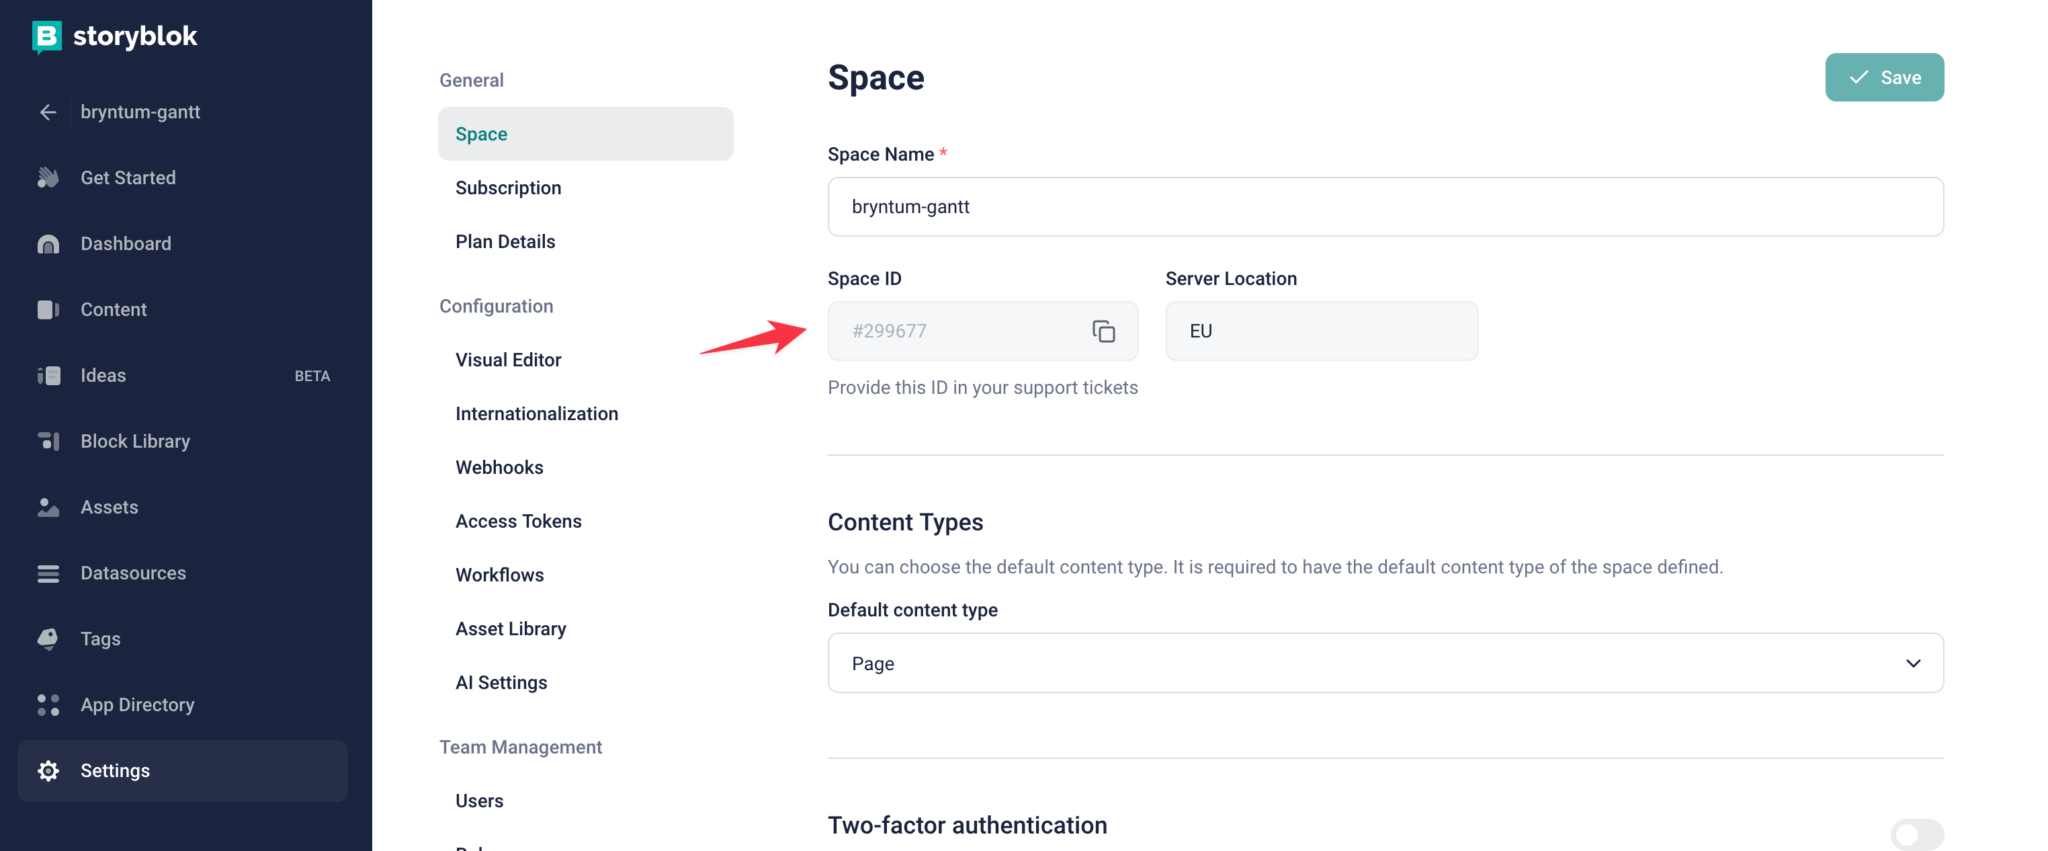Click the Settings gear icon
The width and height of the screenshot is (2048, 851).
(x=48, y=771)
